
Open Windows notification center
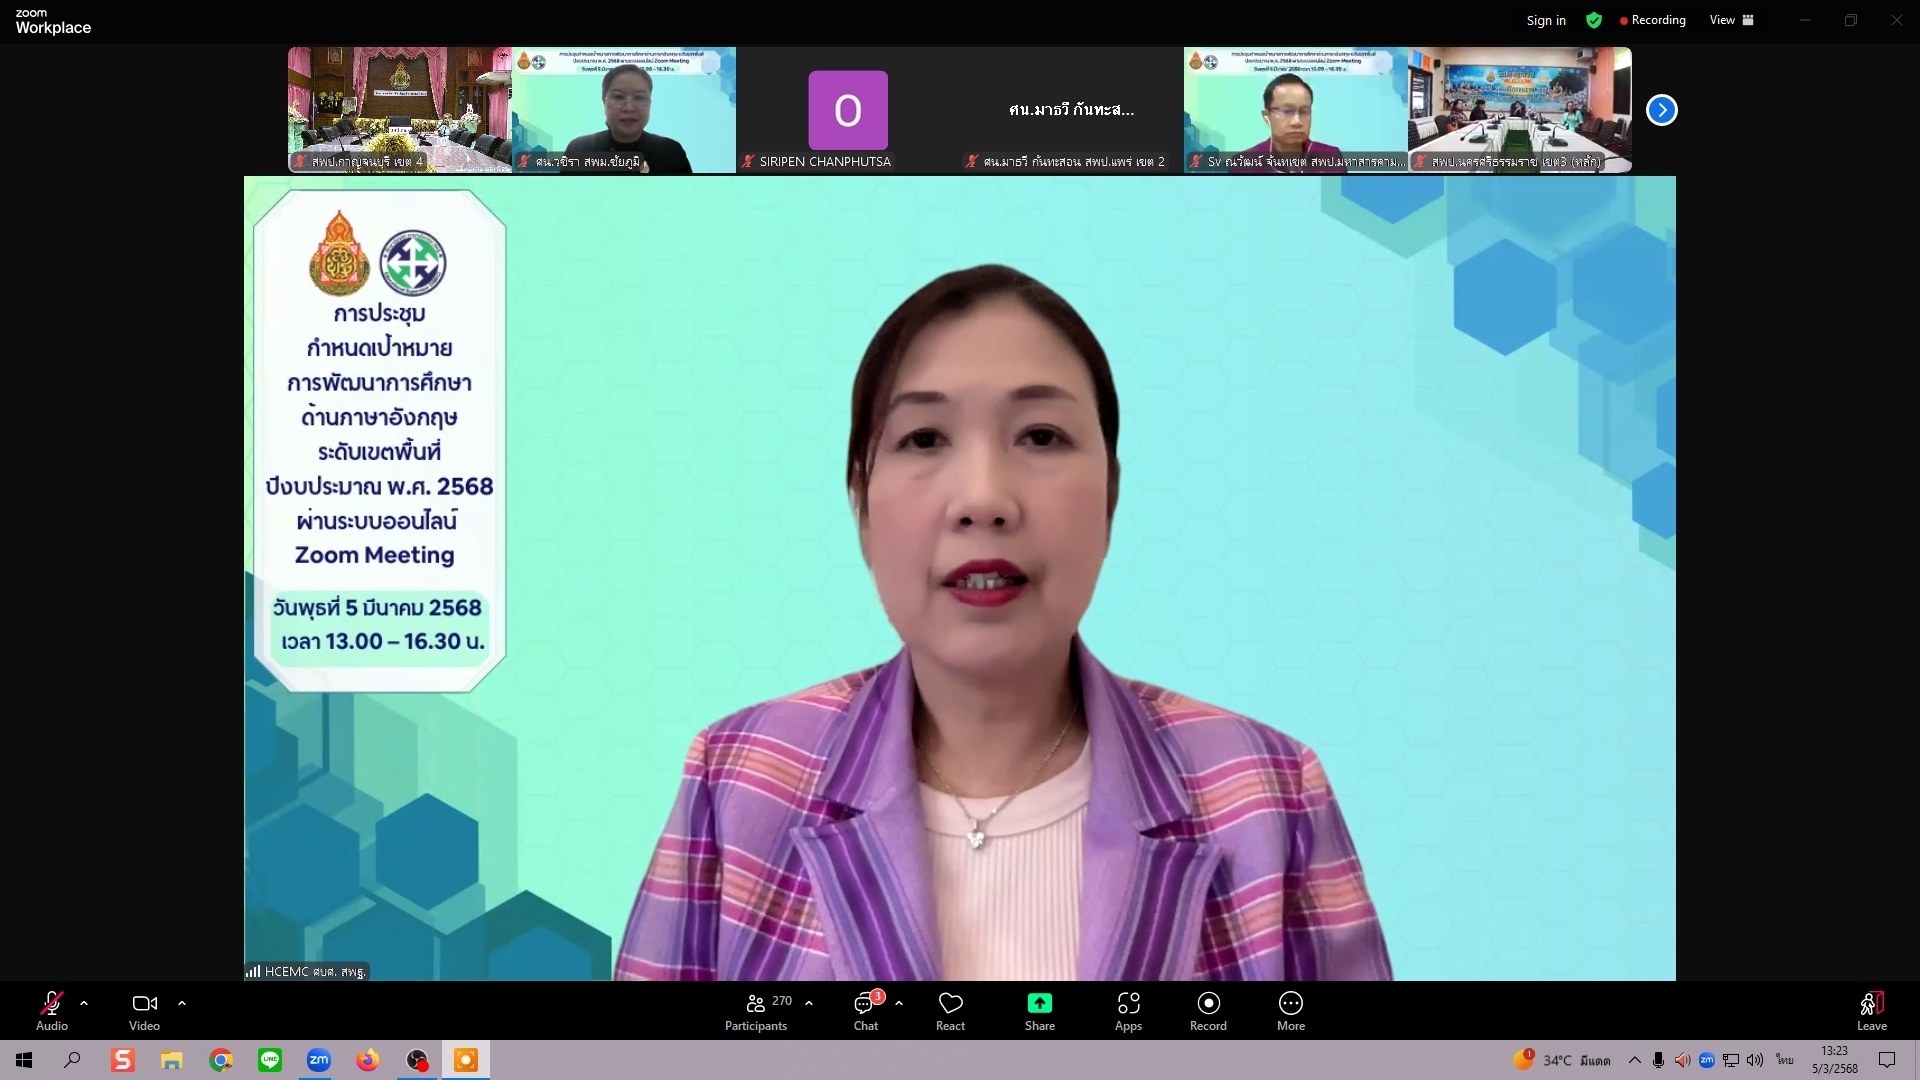[1887, 1060]
